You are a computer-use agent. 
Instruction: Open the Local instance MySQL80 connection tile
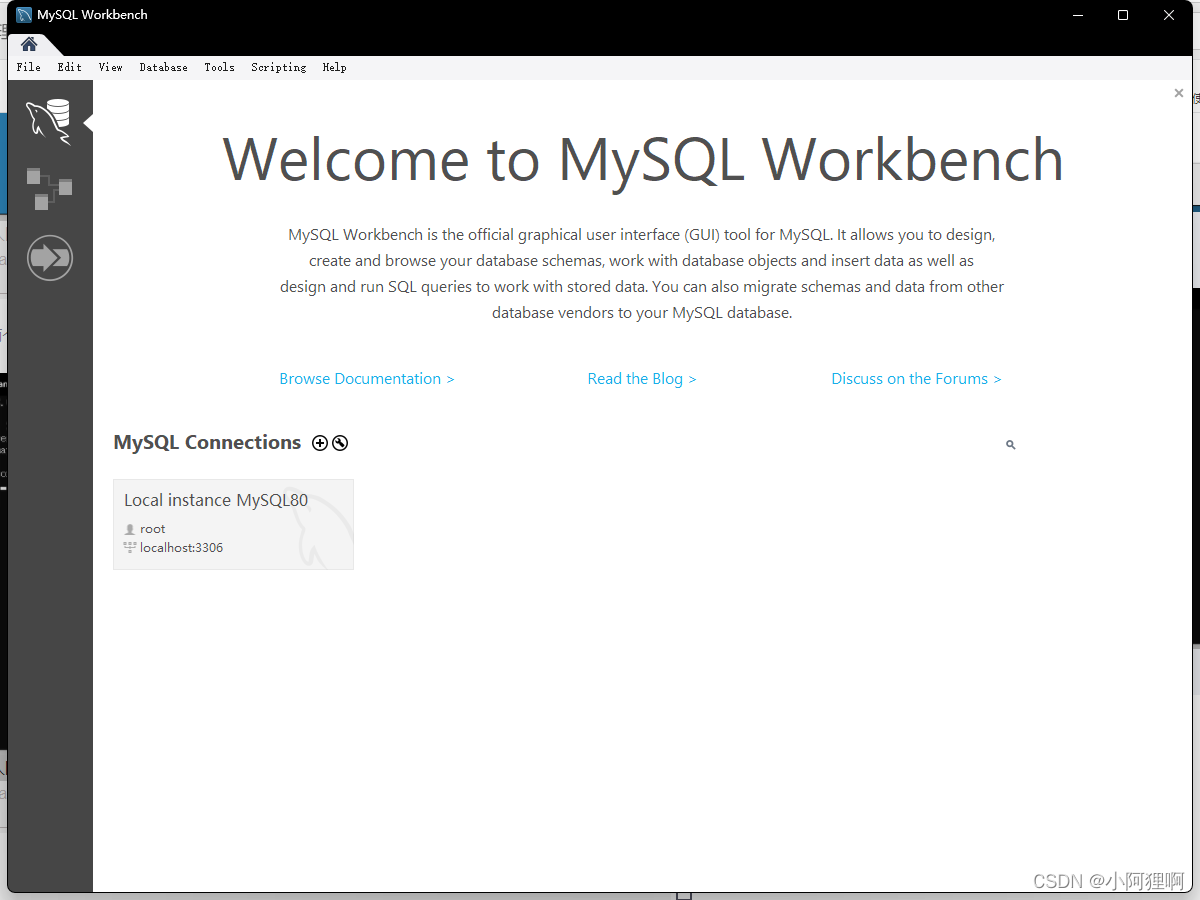coord(233,524)
